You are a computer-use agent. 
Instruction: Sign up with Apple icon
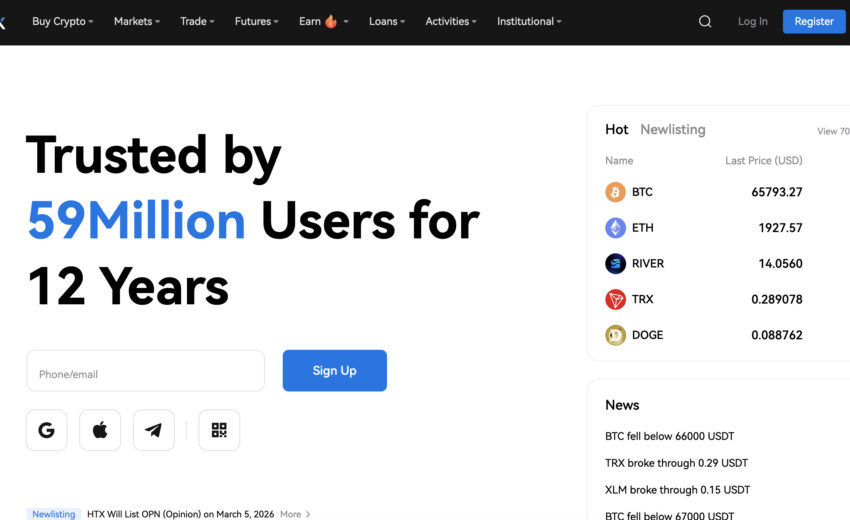(x=100, y=430)
